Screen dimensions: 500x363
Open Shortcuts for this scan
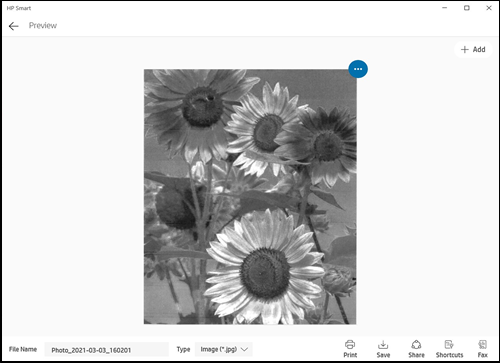point(449,349)
